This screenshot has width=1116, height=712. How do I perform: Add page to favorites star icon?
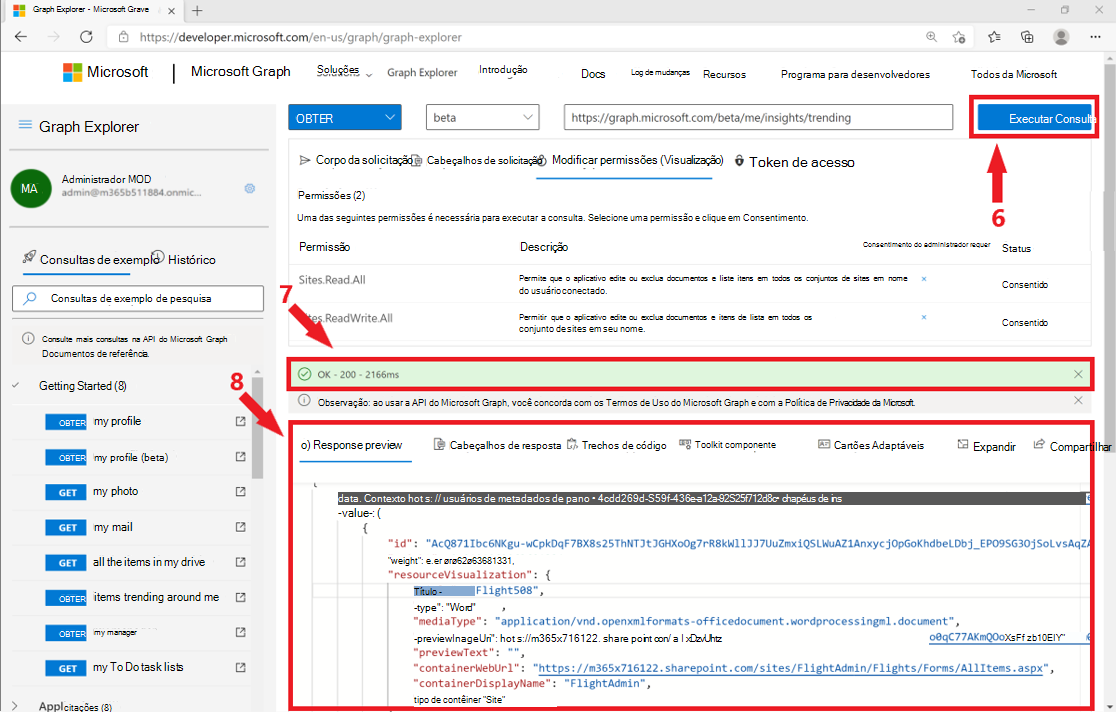pyautogui.click(x=959, y=37)
